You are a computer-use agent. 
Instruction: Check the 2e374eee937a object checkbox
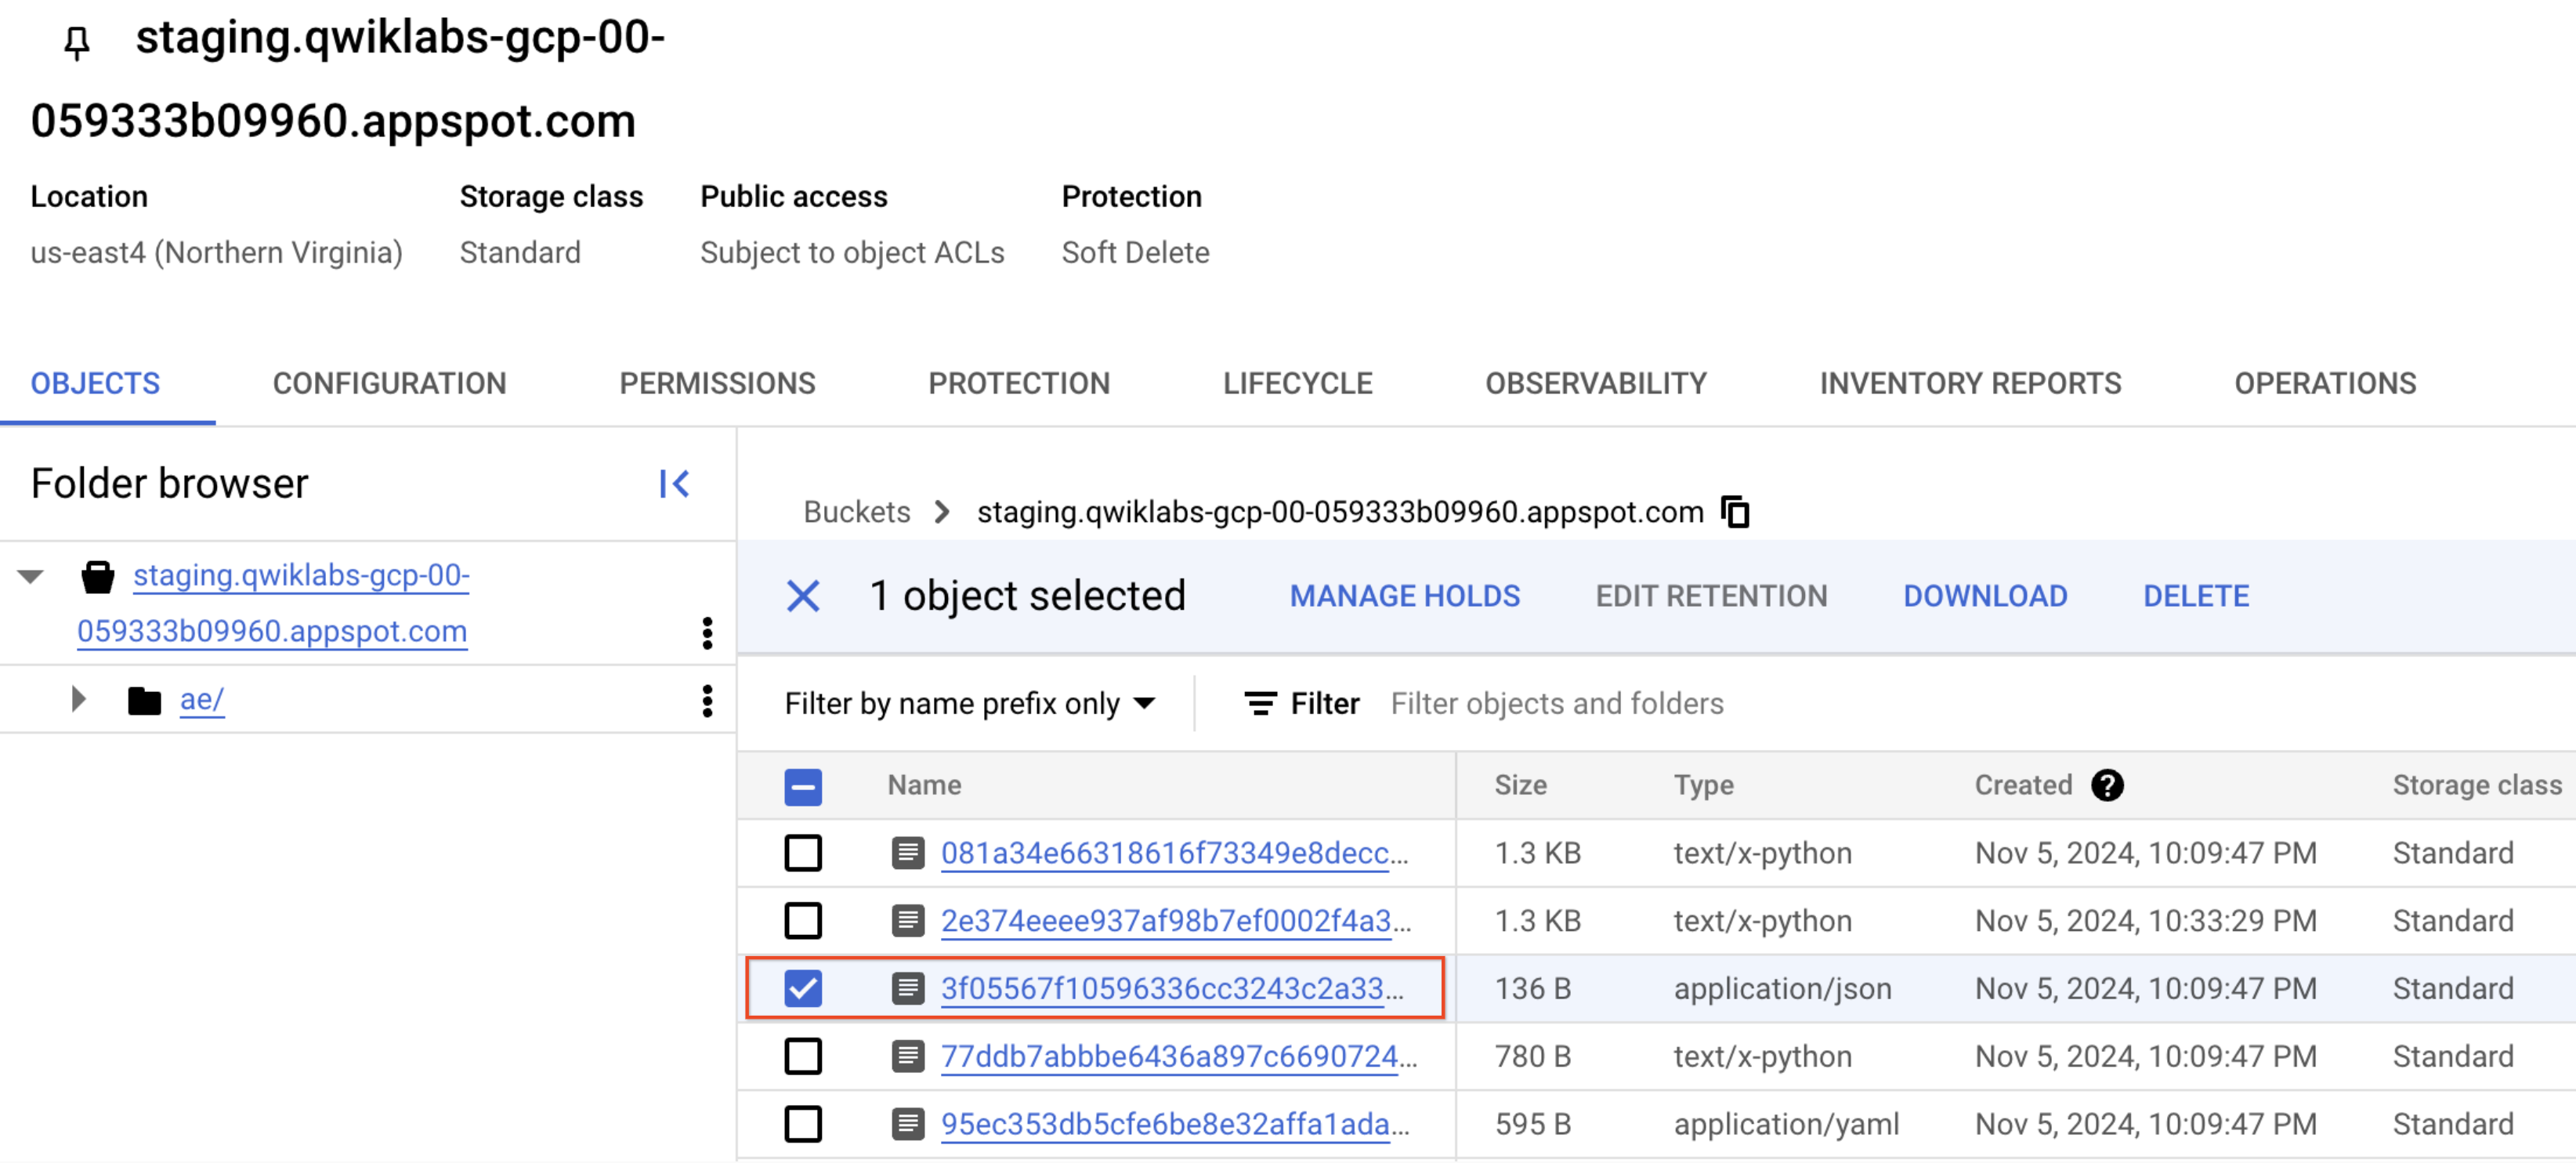click(803, 921)
